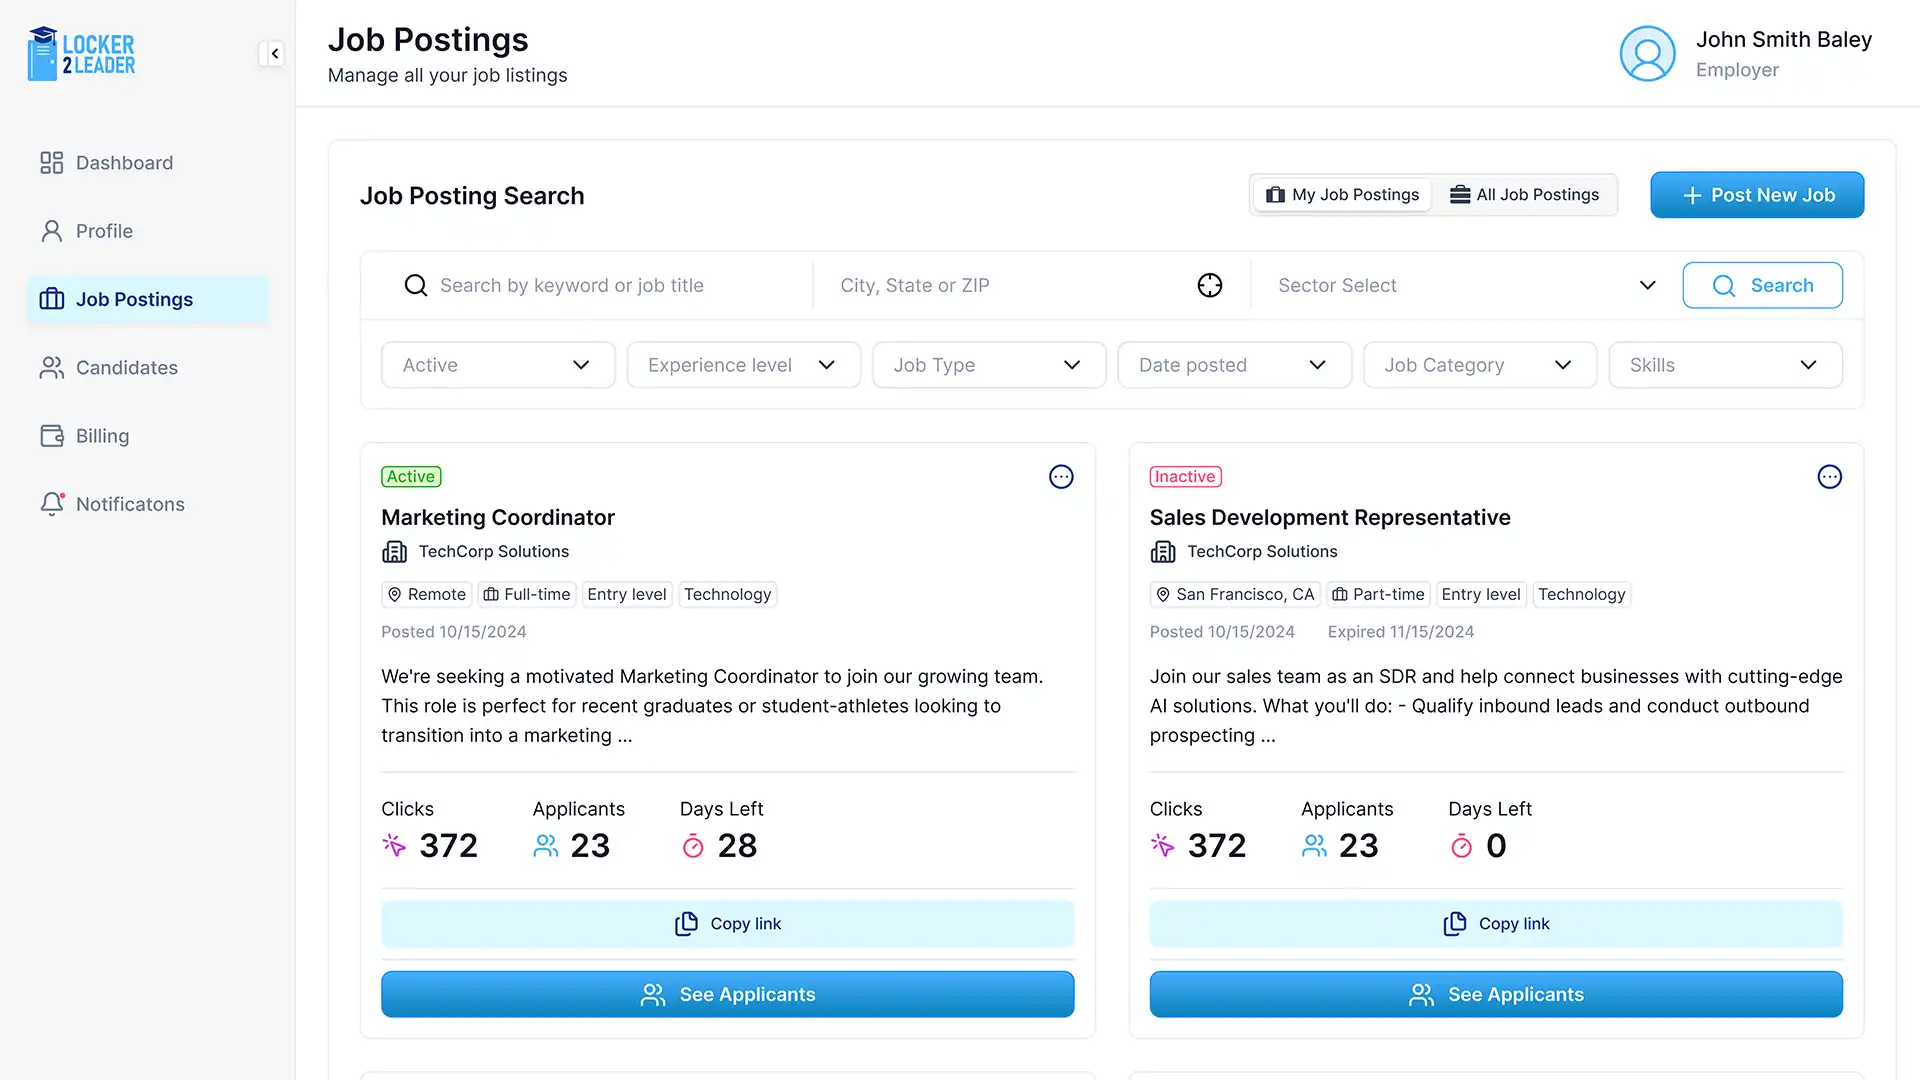Open Notifications from the bell icon
This screenshot has height=1080, width=1920.
(x=52, y=504)
